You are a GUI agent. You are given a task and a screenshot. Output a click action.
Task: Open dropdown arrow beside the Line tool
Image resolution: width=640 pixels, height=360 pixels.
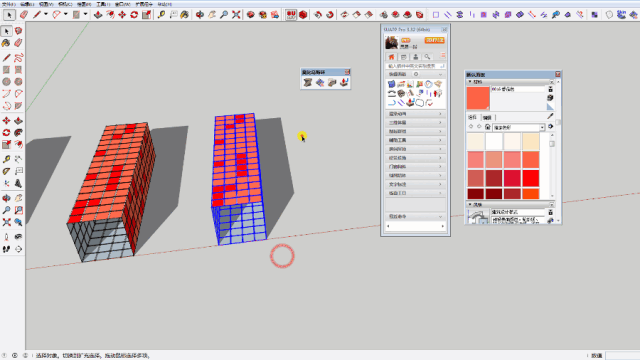click(46, 14)
